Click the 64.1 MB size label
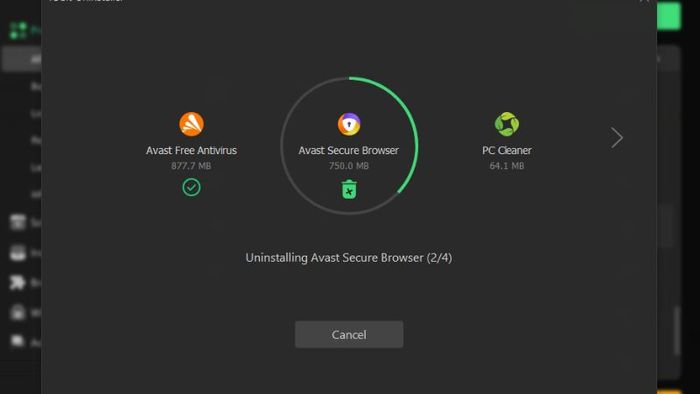 pyautogui.click(x=507, y=166)
